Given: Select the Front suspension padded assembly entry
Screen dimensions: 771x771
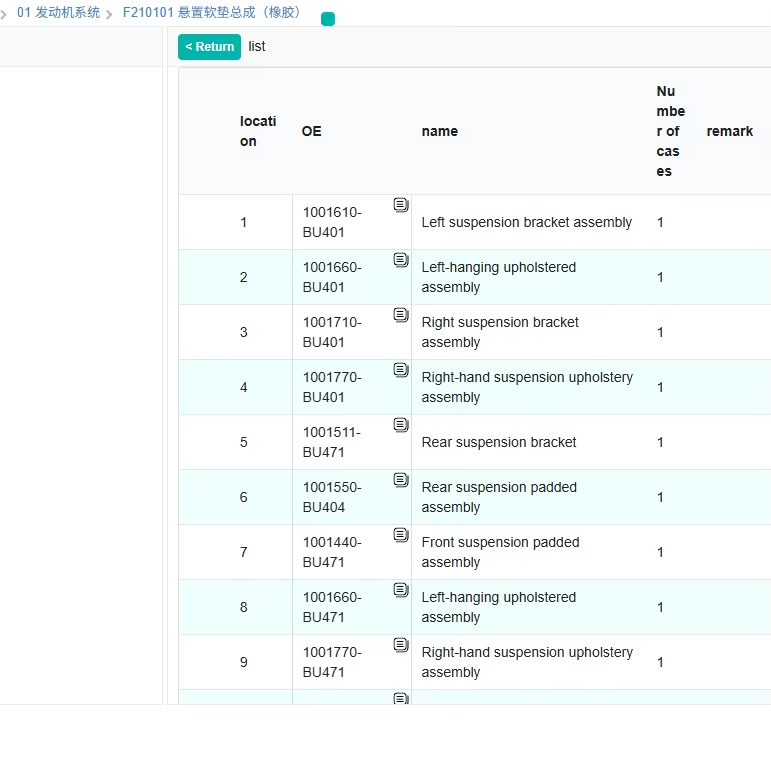Looking at the screenshot, I should [x=500, y=552].
